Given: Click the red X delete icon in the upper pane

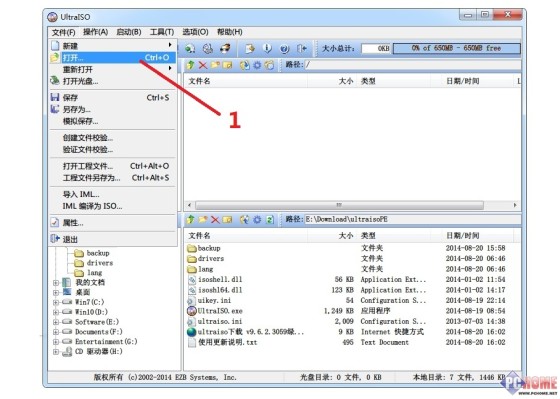Looking at the screenshot, I should coord(203,65).
